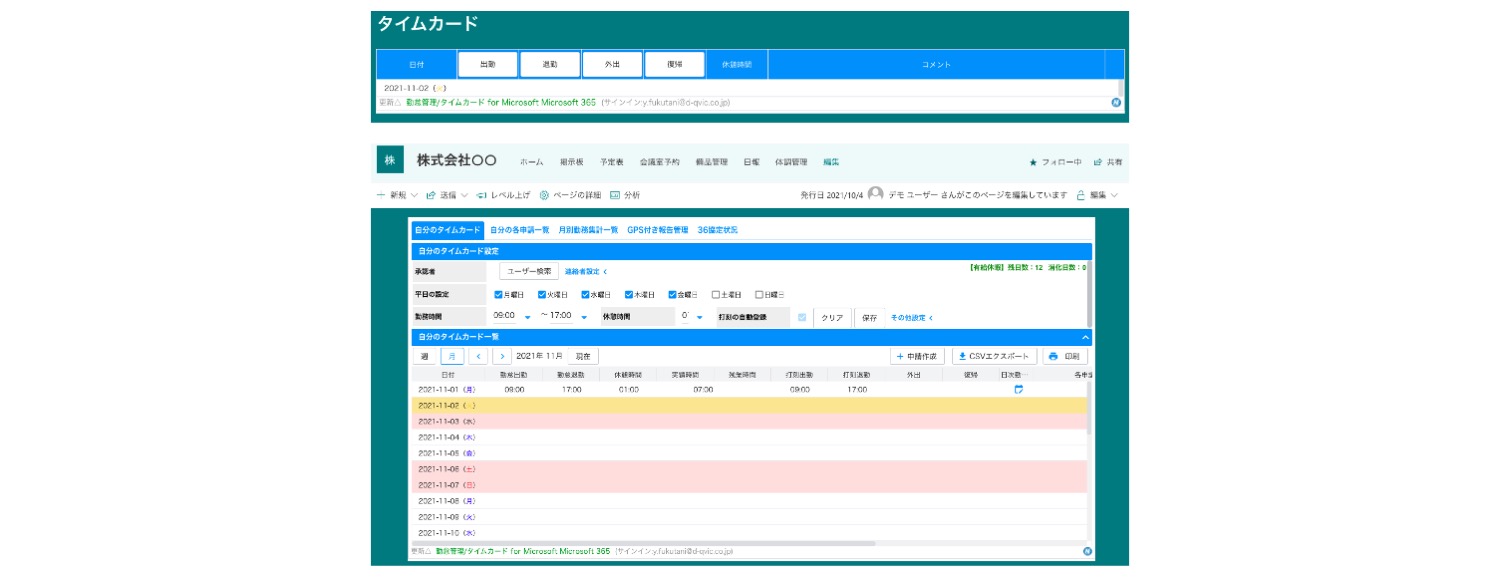Switch to 月別勤務集計一覧 tab
Image resolution: width=1500 pixels, height=584 pixels.
588,230
